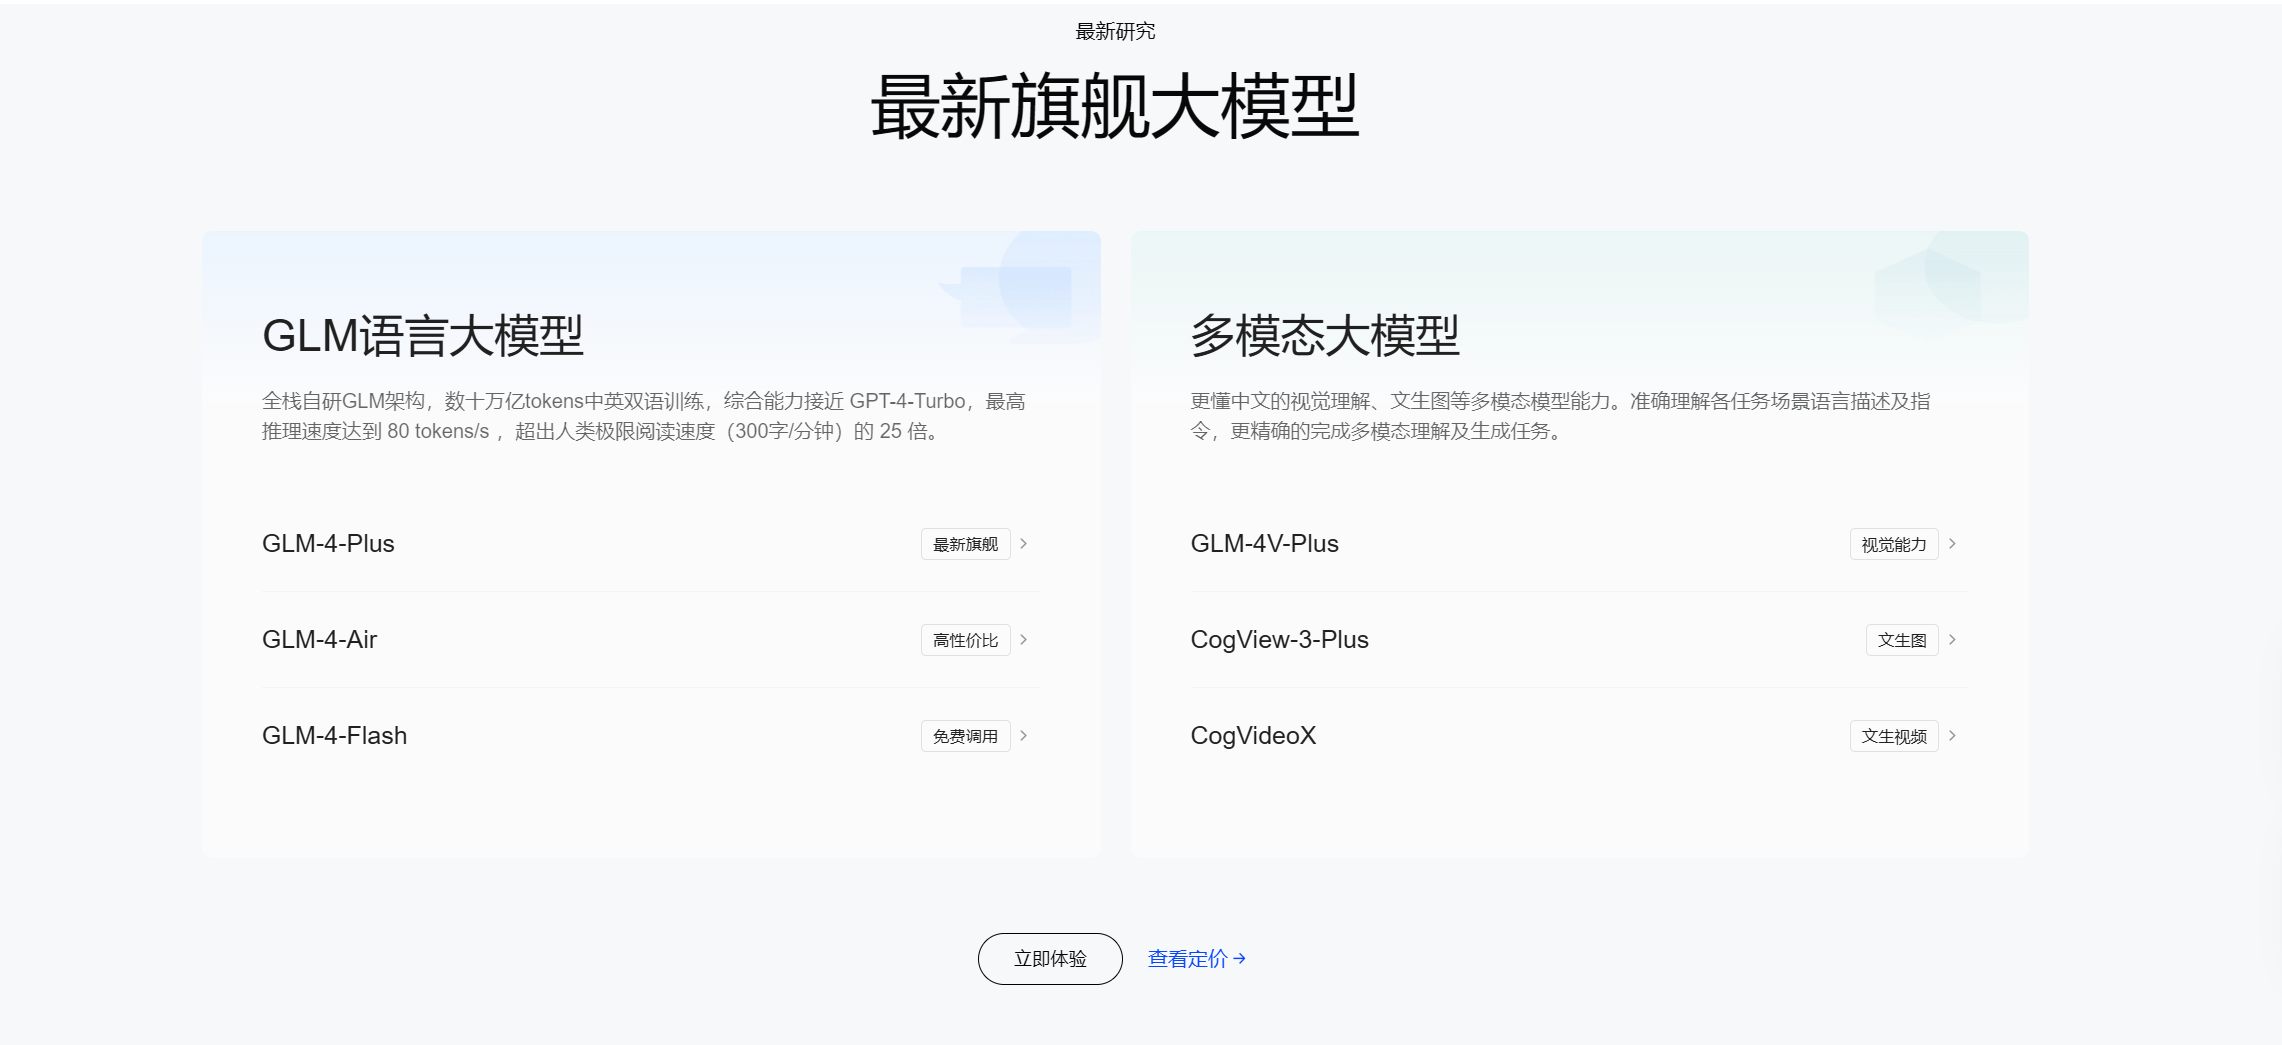Click the 视觉能力 tag
This screenshot has width=2282, height=1045.
point(1894,544)
